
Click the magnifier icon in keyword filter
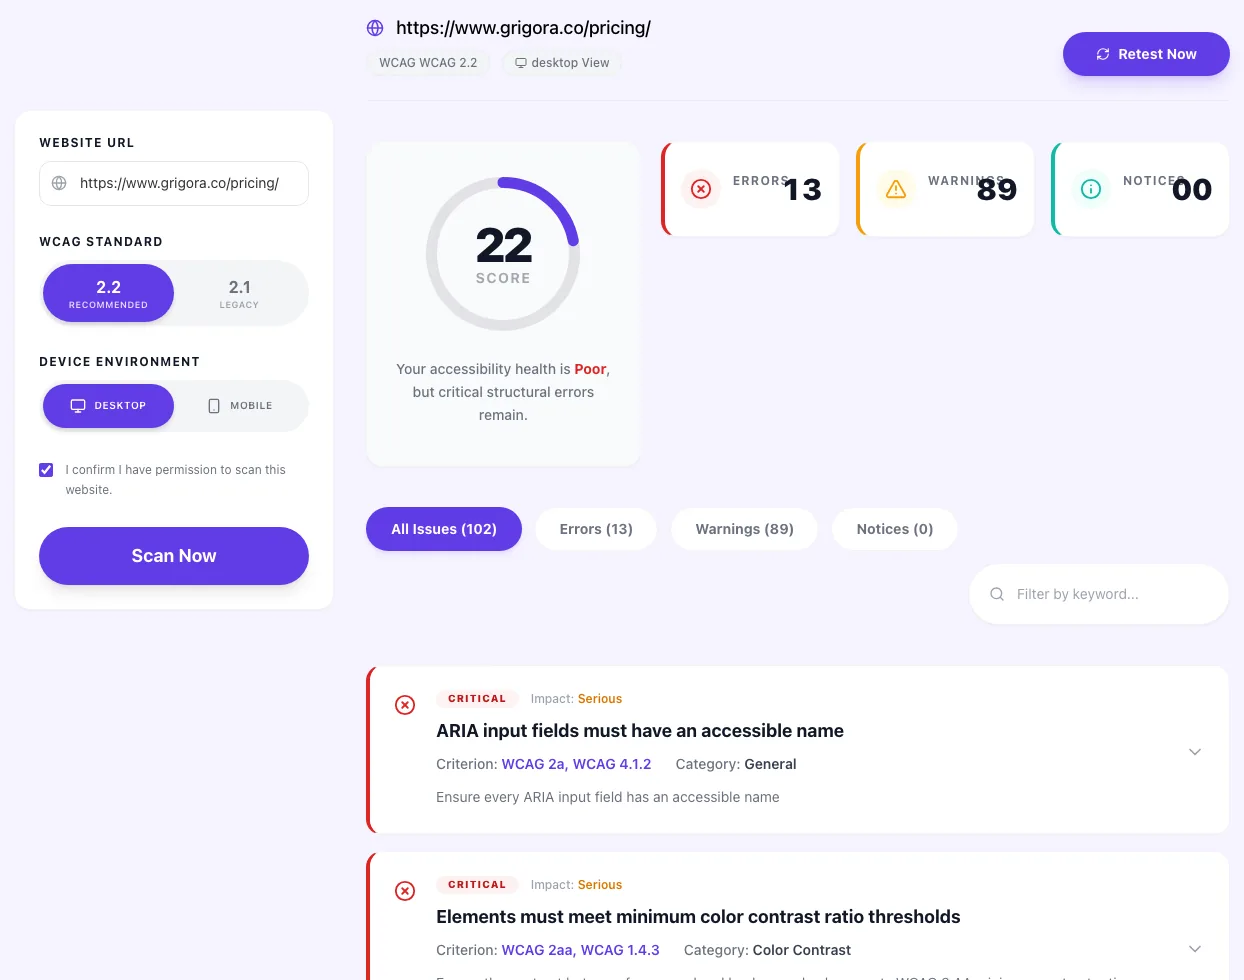coord(997,594)
